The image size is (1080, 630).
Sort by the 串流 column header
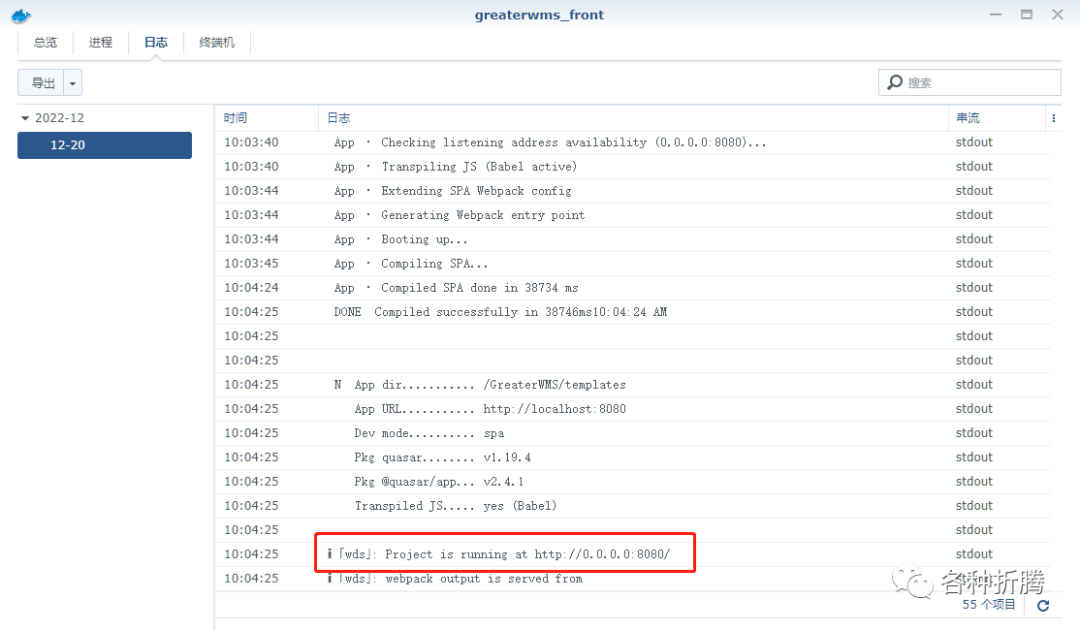(997, 118)
